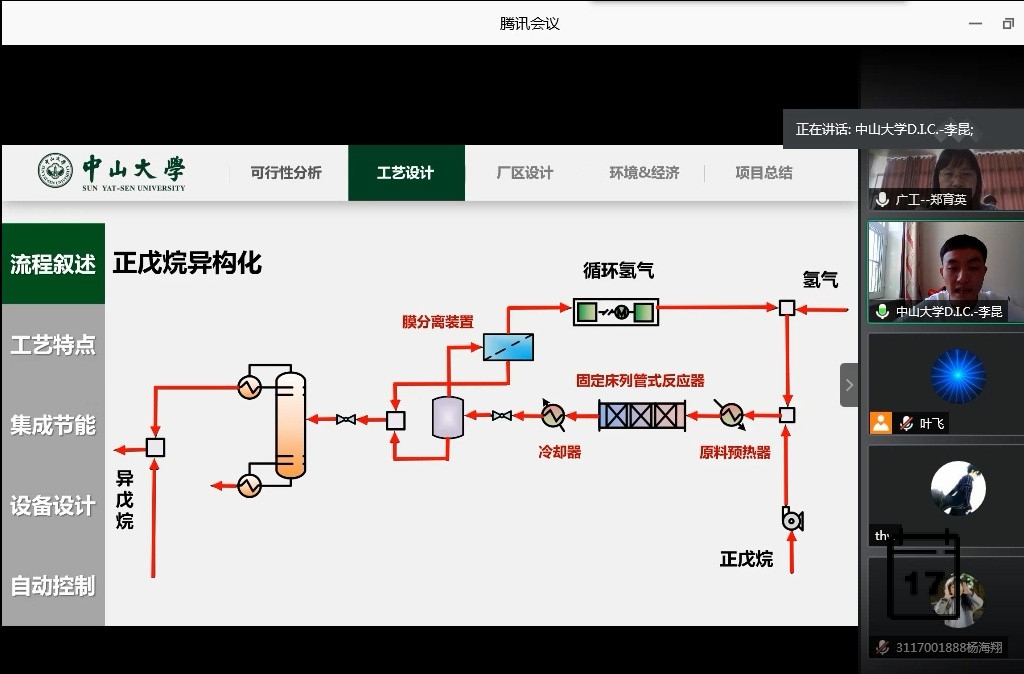Click the orange host icon beside 叶飞
The width and height of the screenshot is (1024, 674).
[881, 423]
